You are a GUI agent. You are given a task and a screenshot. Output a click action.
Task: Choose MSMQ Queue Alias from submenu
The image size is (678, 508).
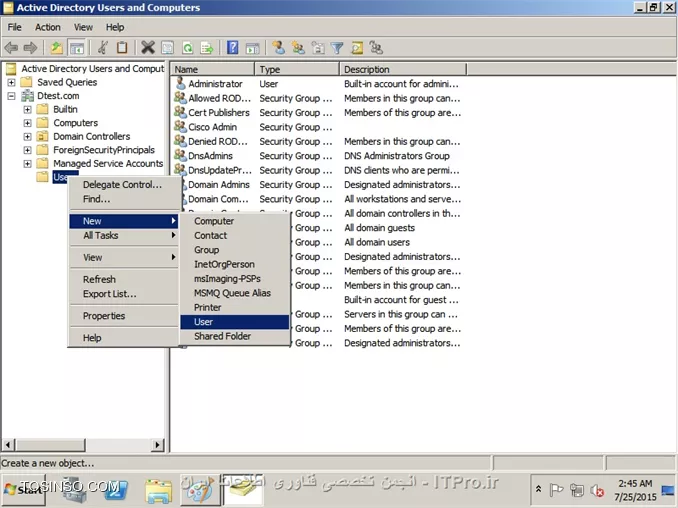pyautogui.click(x=234, y=293)
